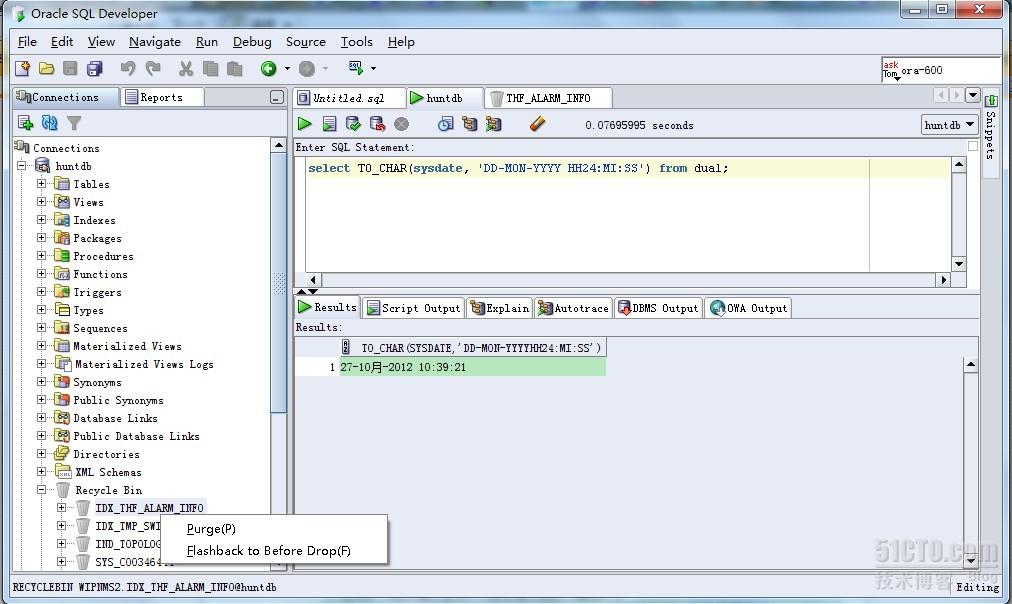The width and height of the screenshot is (1012, 604).
Task: Switch to the Untitled.sql tab
Action: [x=349, y=98]
